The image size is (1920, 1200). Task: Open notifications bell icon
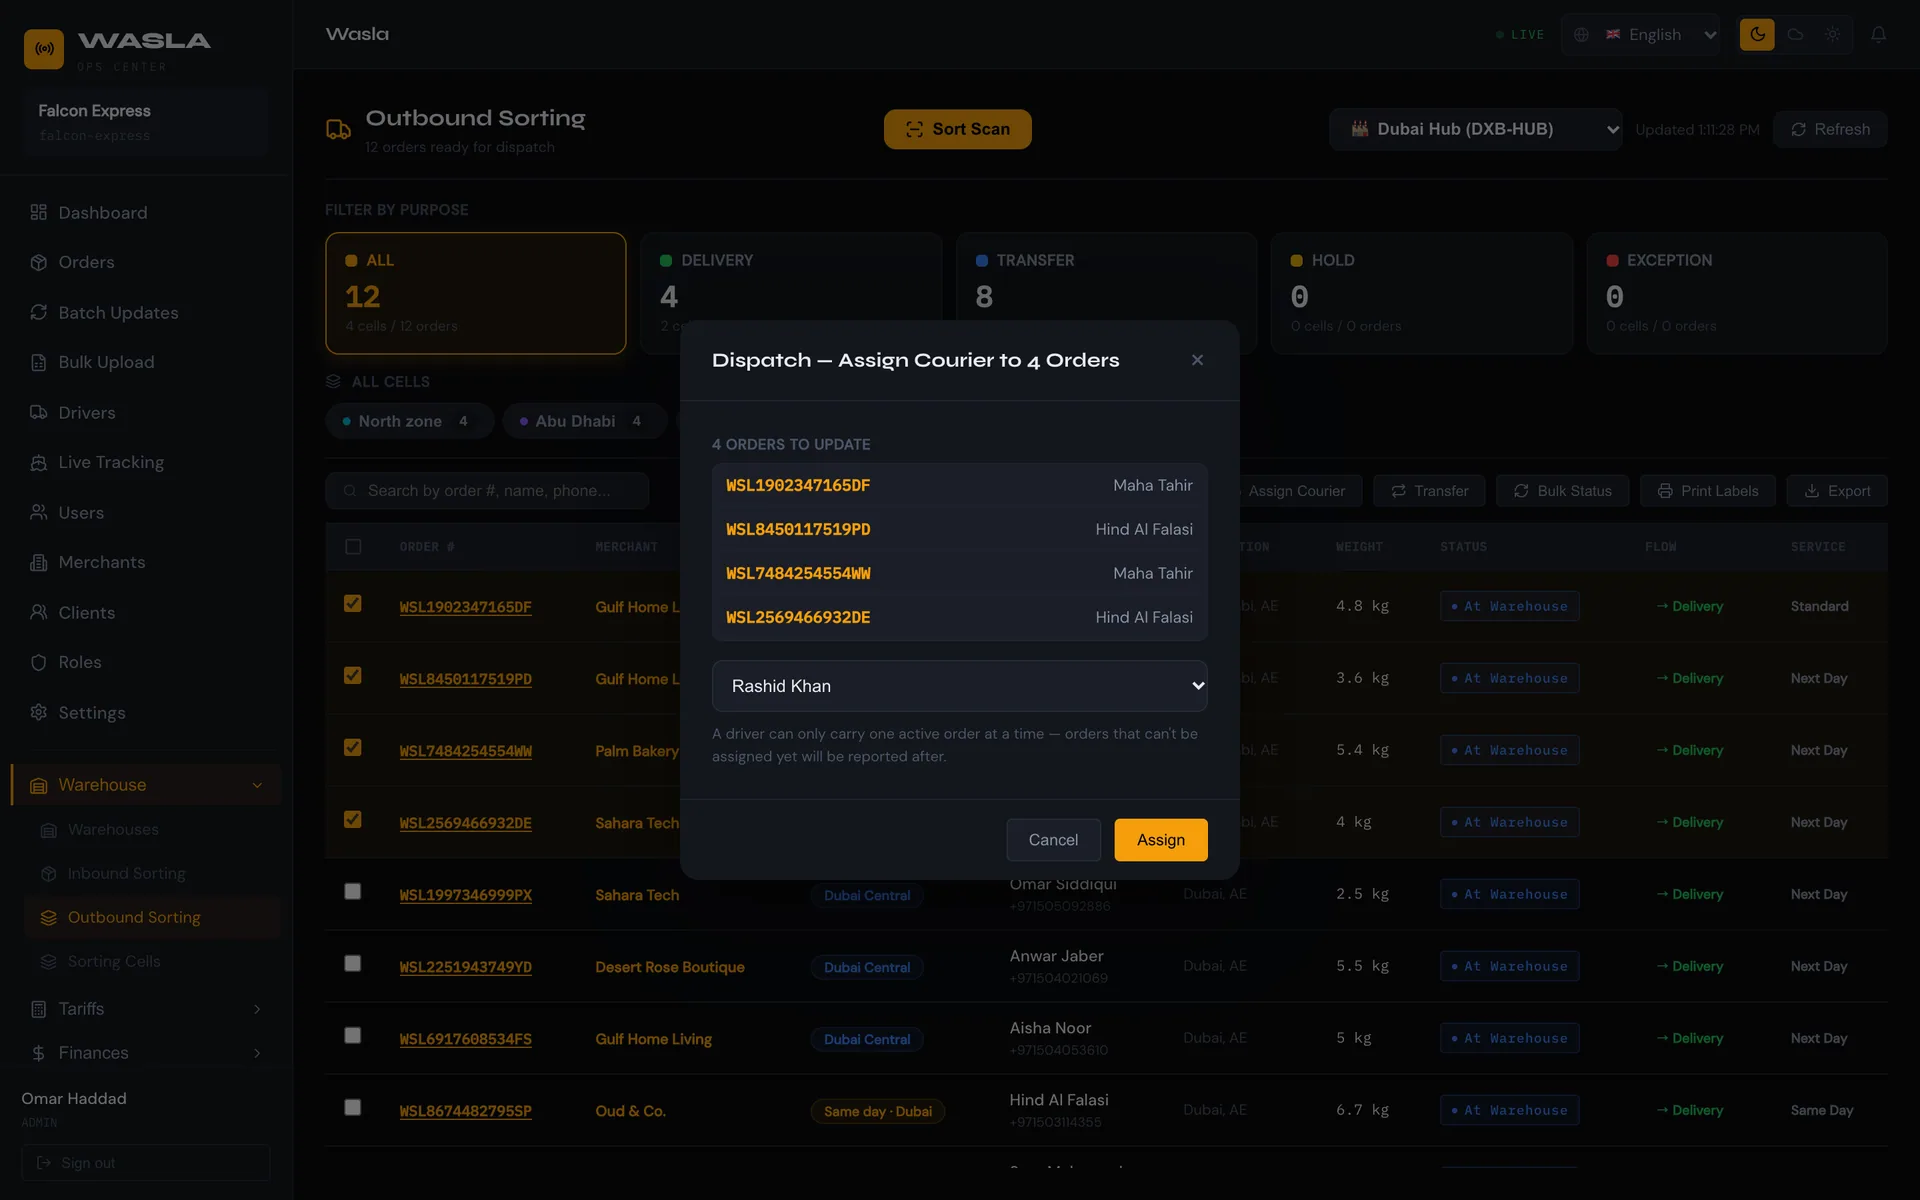[1879, 34]
